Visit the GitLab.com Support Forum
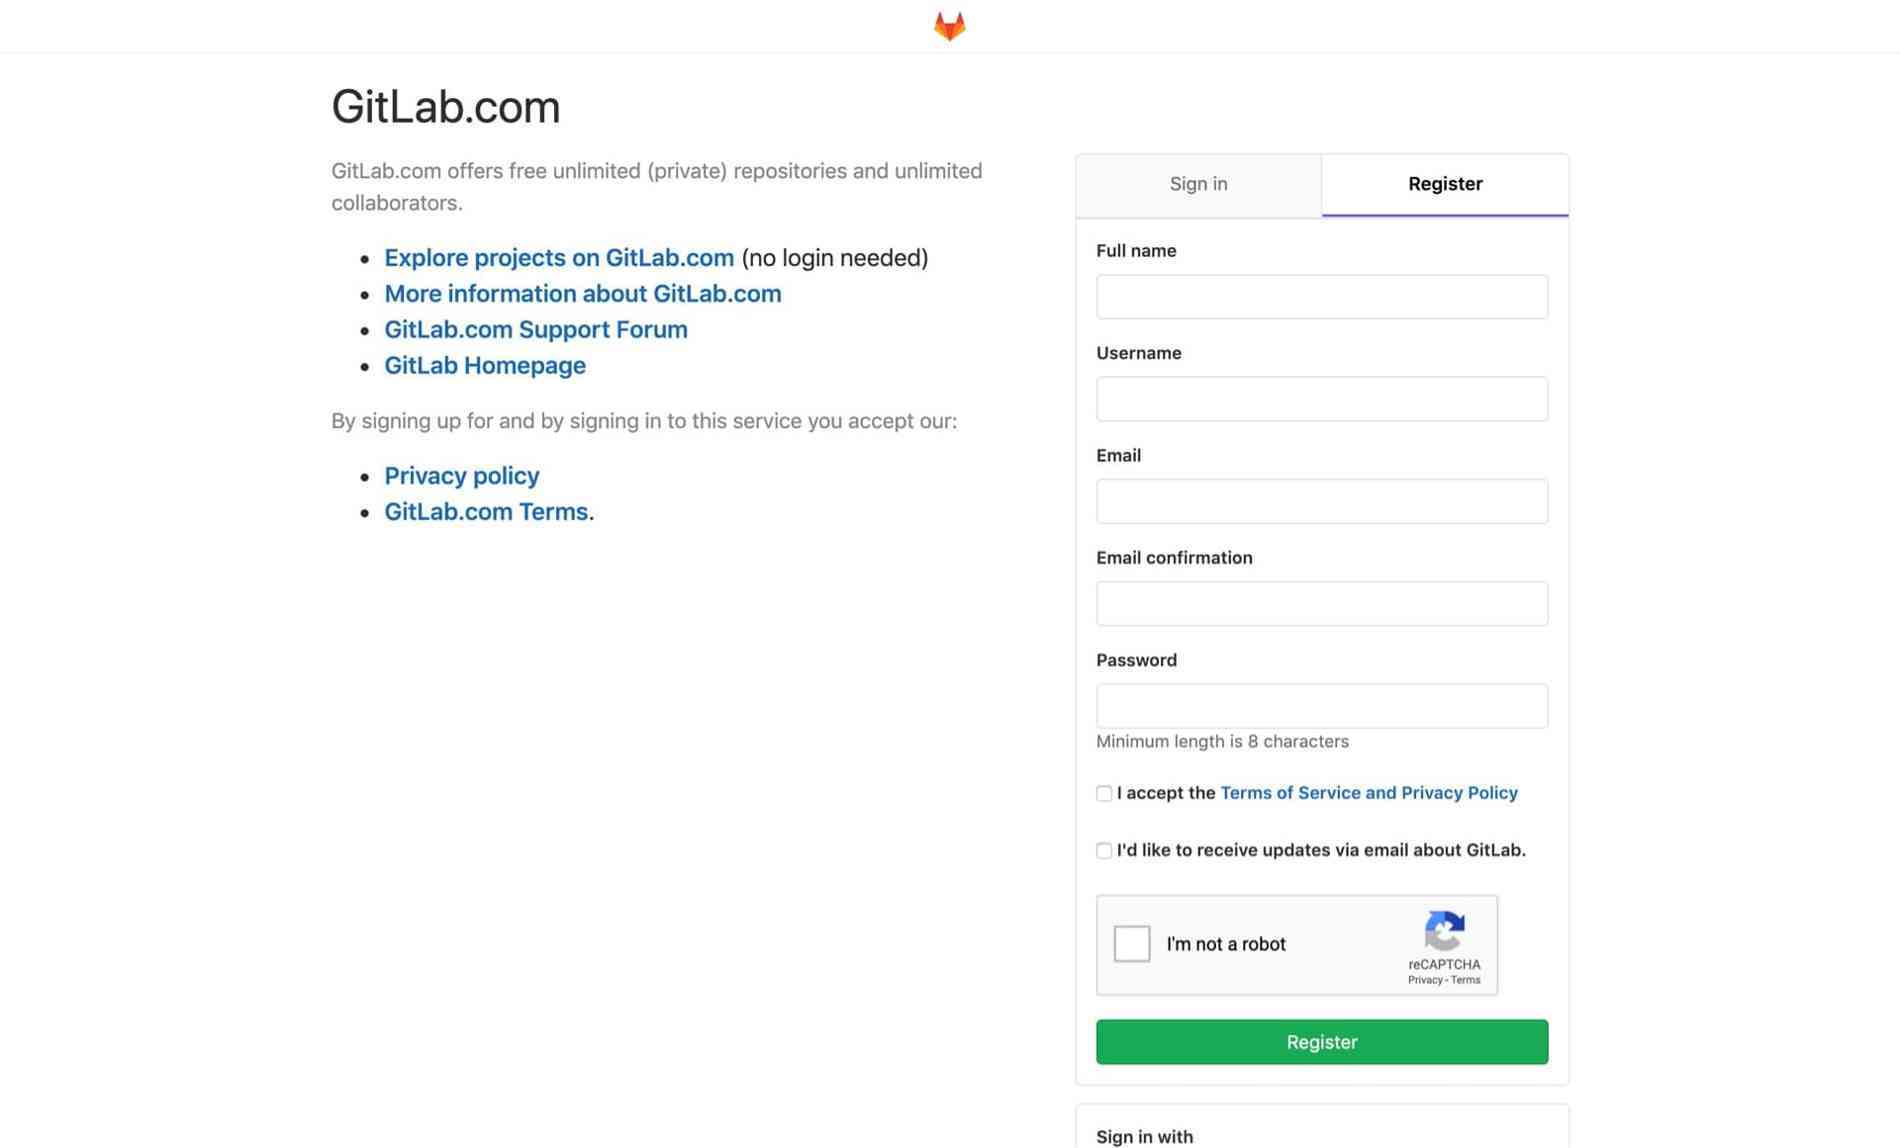 click(536, 329)
